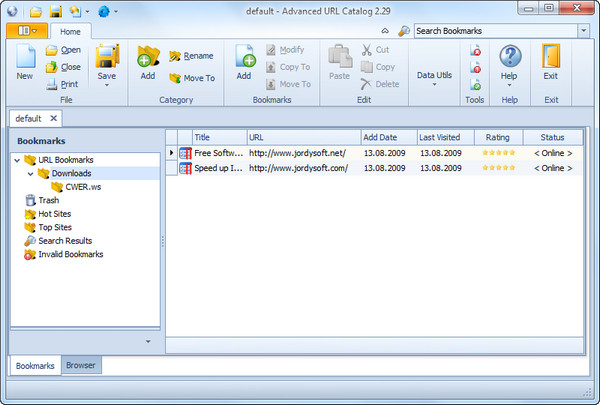
Task: Select the Hot Sites tree item
Action: (x=55, y=214)
